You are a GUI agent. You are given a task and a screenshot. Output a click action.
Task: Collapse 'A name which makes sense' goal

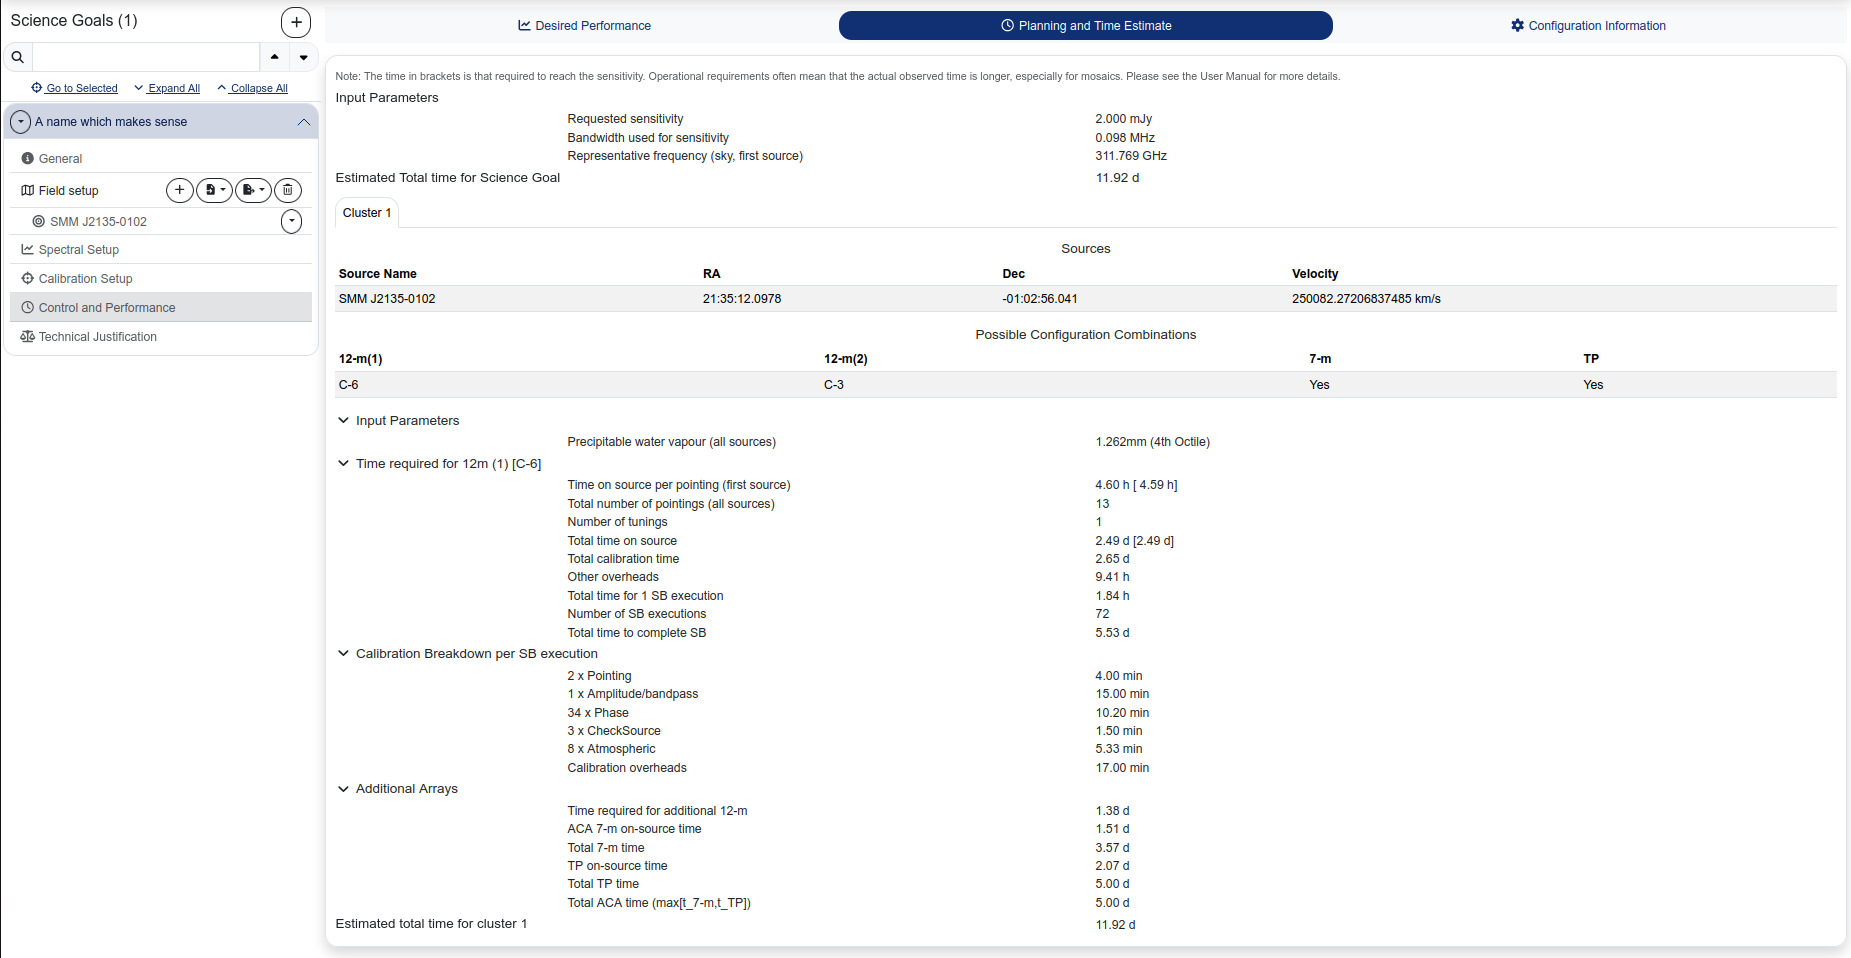[304, 122]
